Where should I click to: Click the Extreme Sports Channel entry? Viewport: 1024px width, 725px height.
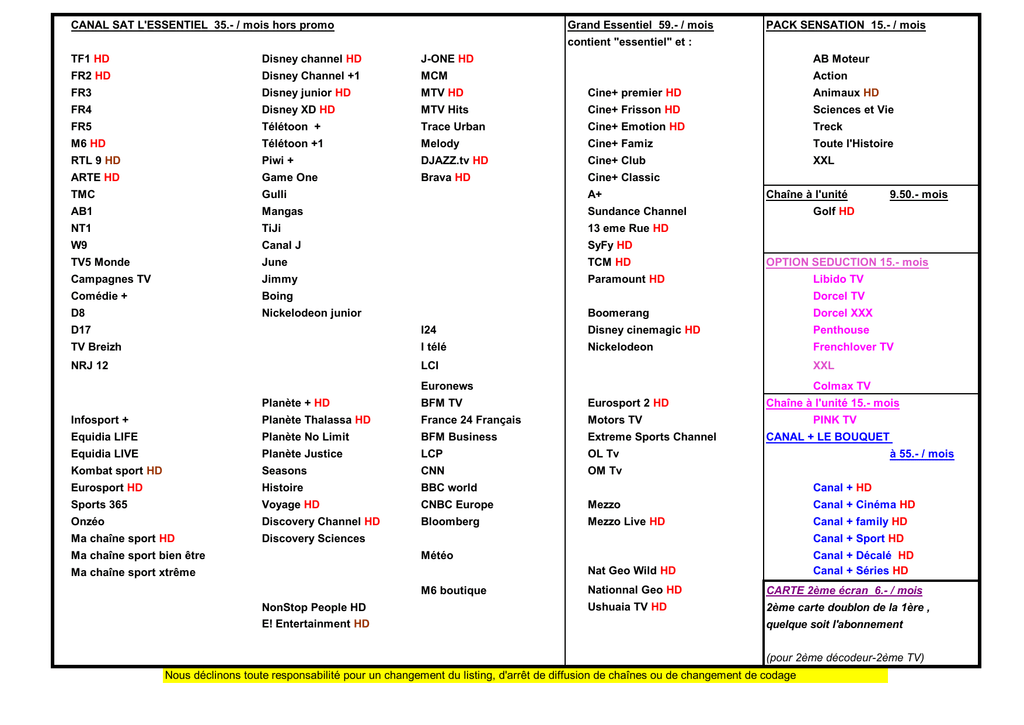[x=651, y=437]
